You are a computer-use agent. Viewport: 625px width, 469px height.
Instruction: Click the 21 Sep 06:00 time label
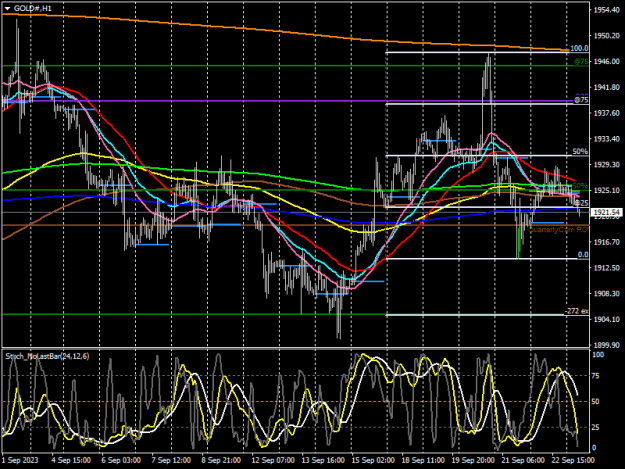[523, 460]
